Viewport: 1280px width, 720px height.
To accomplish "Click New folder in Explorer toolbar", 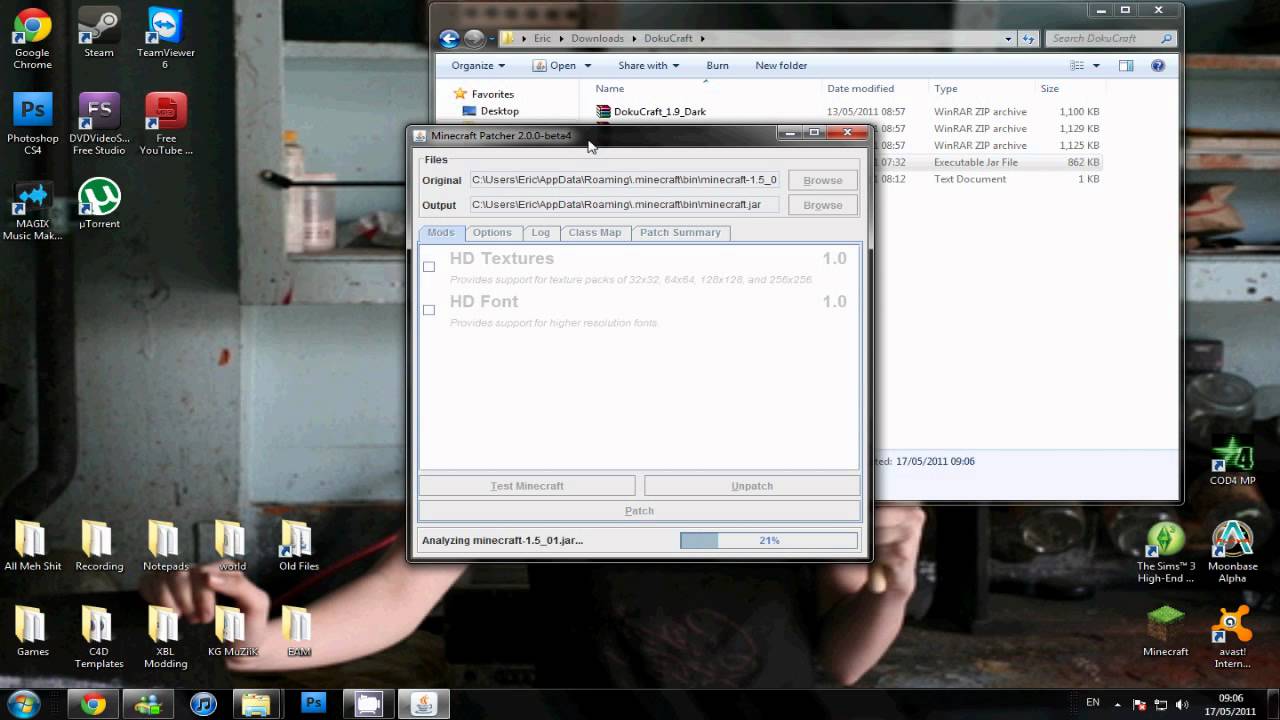I will coord(781,65).
